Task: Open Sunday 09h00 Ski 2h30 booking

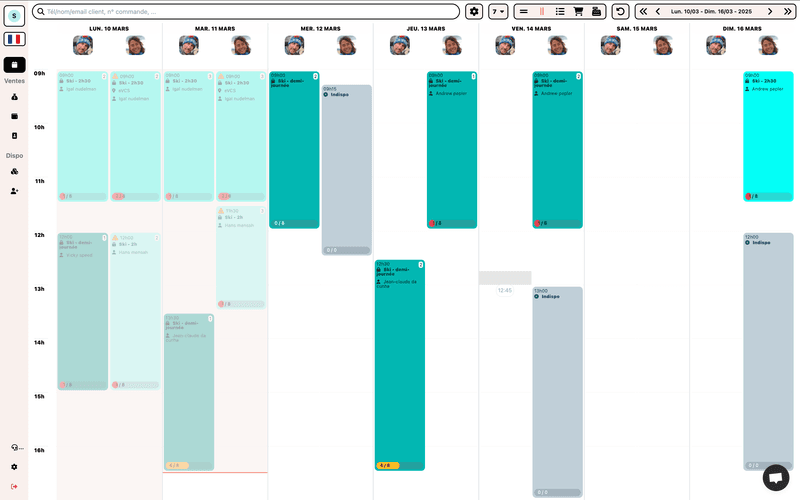Action: 768,136
